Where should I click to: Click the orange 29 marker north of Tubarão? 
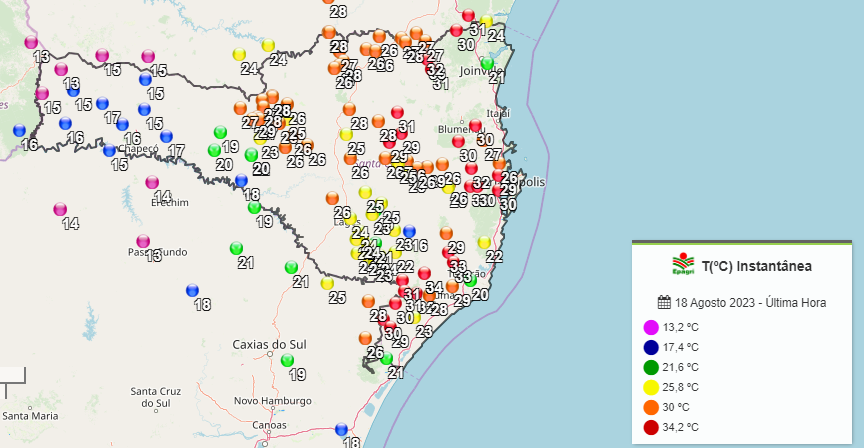(446, 233)
